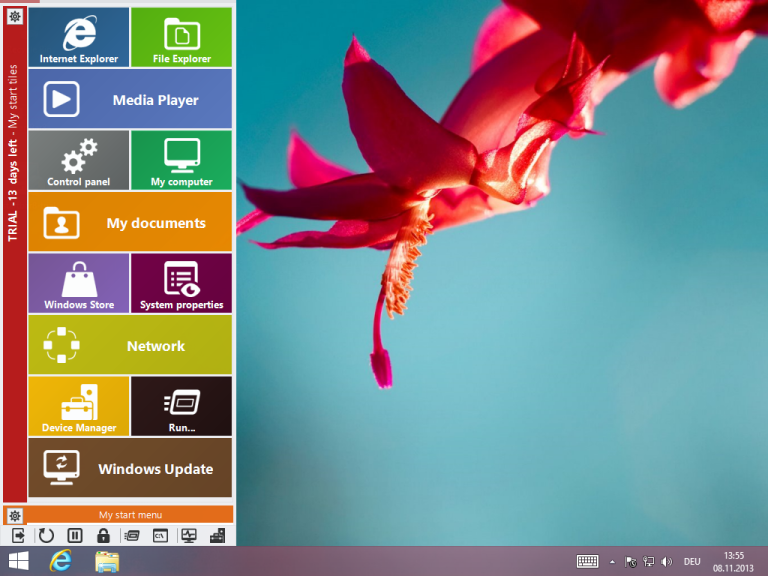Click the restart icon in bottom toolbar
This screenshot has width=768, height=576.
coord(46,536)
